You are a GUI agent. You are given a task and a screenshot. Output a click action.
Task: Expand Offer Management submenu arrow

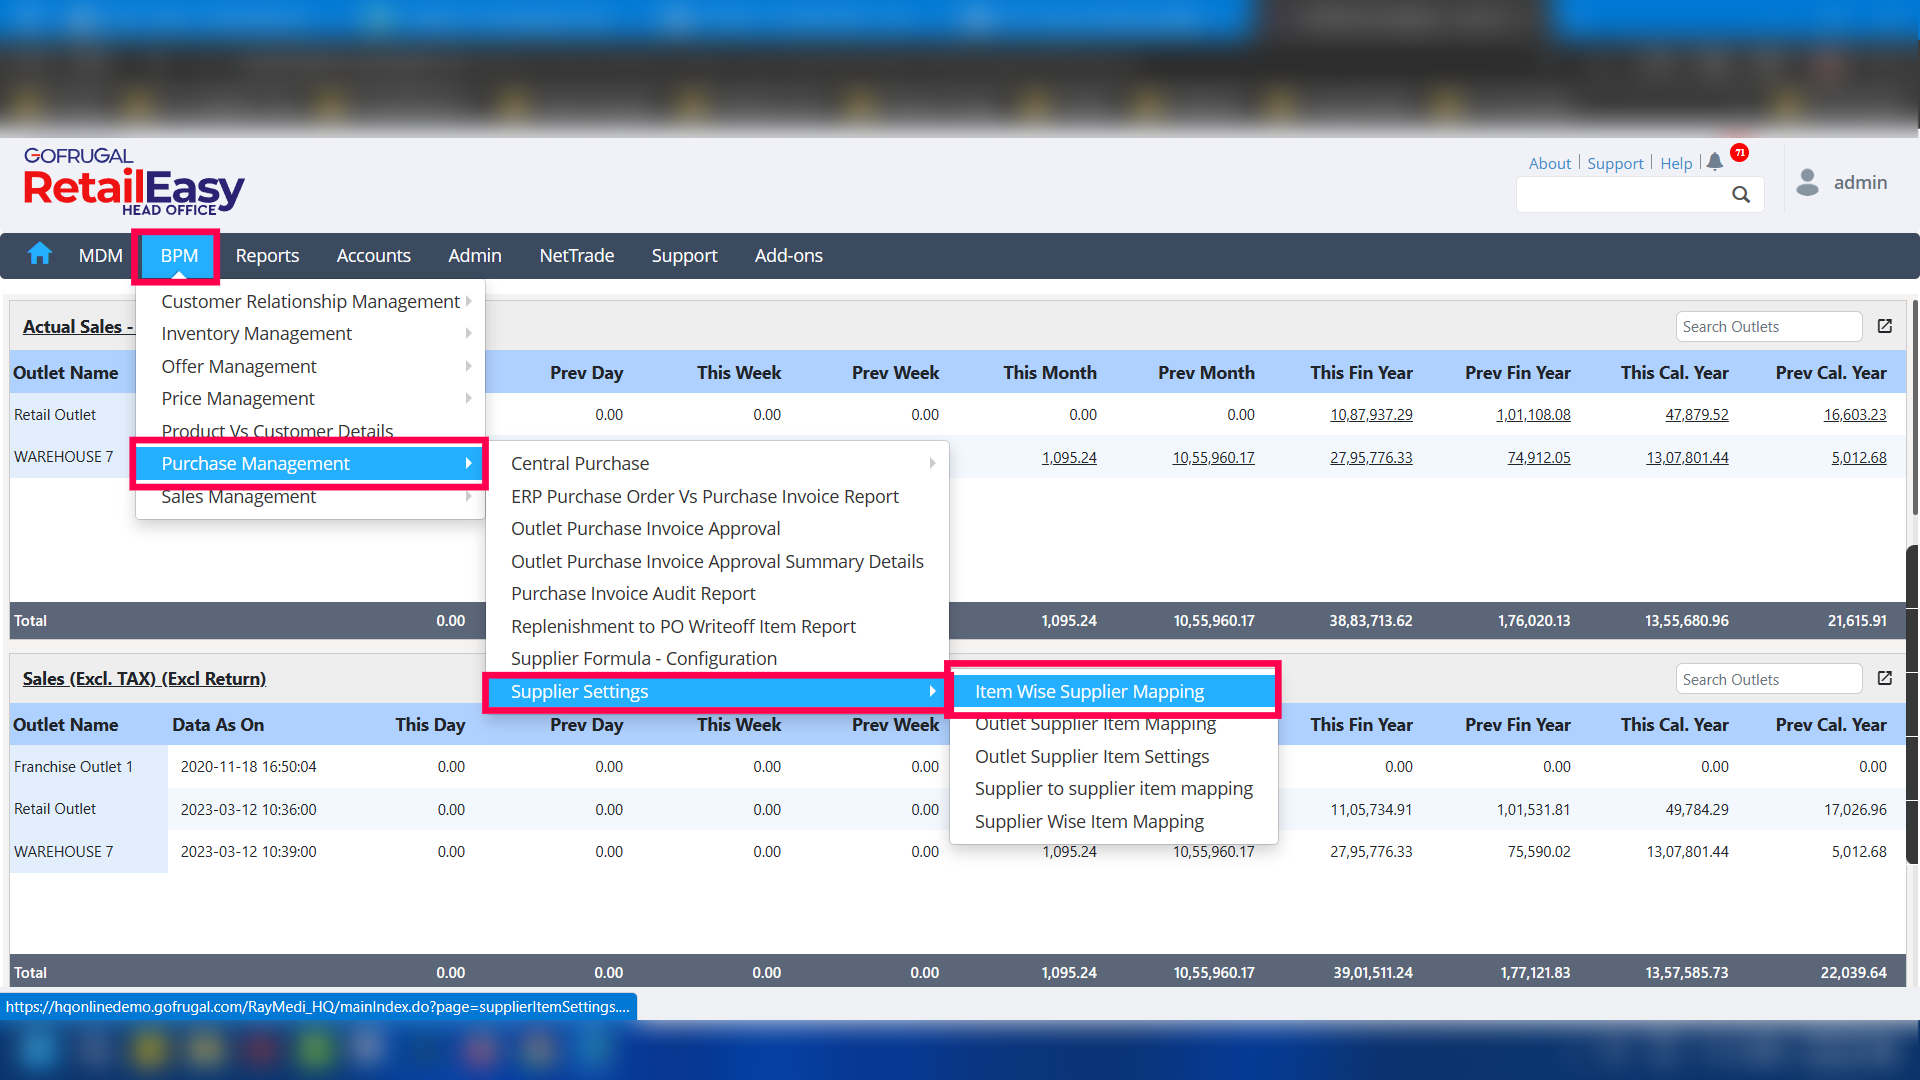468,366
